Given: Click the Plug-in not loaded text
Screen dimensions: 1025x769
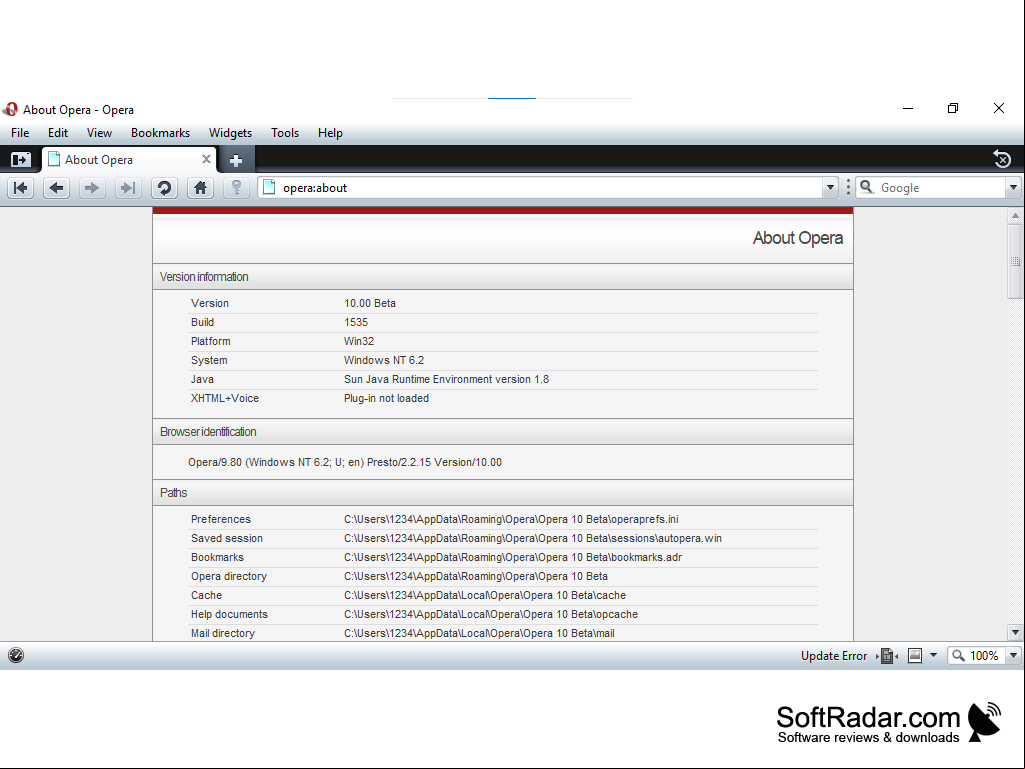Looking at the screenshot, I should pyautogui.click(x=386, y=398).
